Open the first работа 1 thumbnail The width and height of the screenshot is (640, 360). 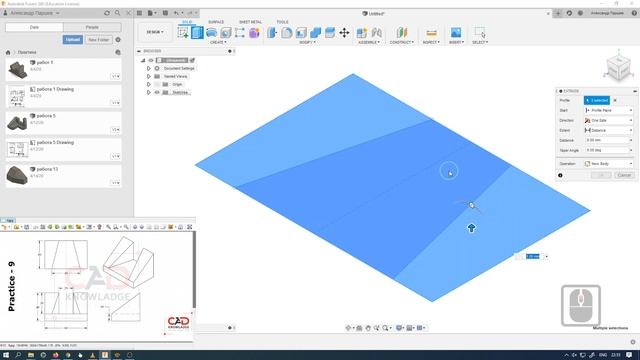point(17,69)
